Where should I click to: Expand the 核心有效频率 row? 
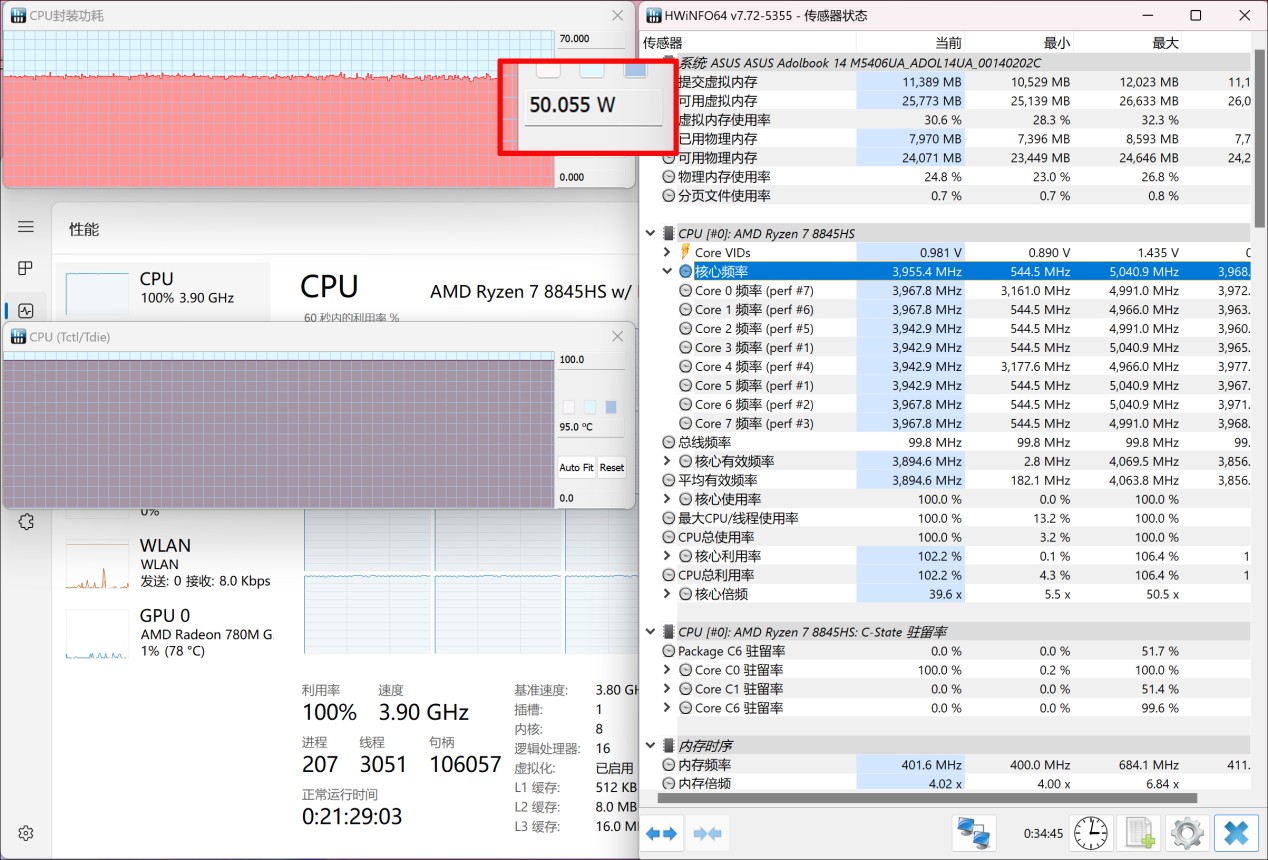pyautogui.click(x=668, y=461)
